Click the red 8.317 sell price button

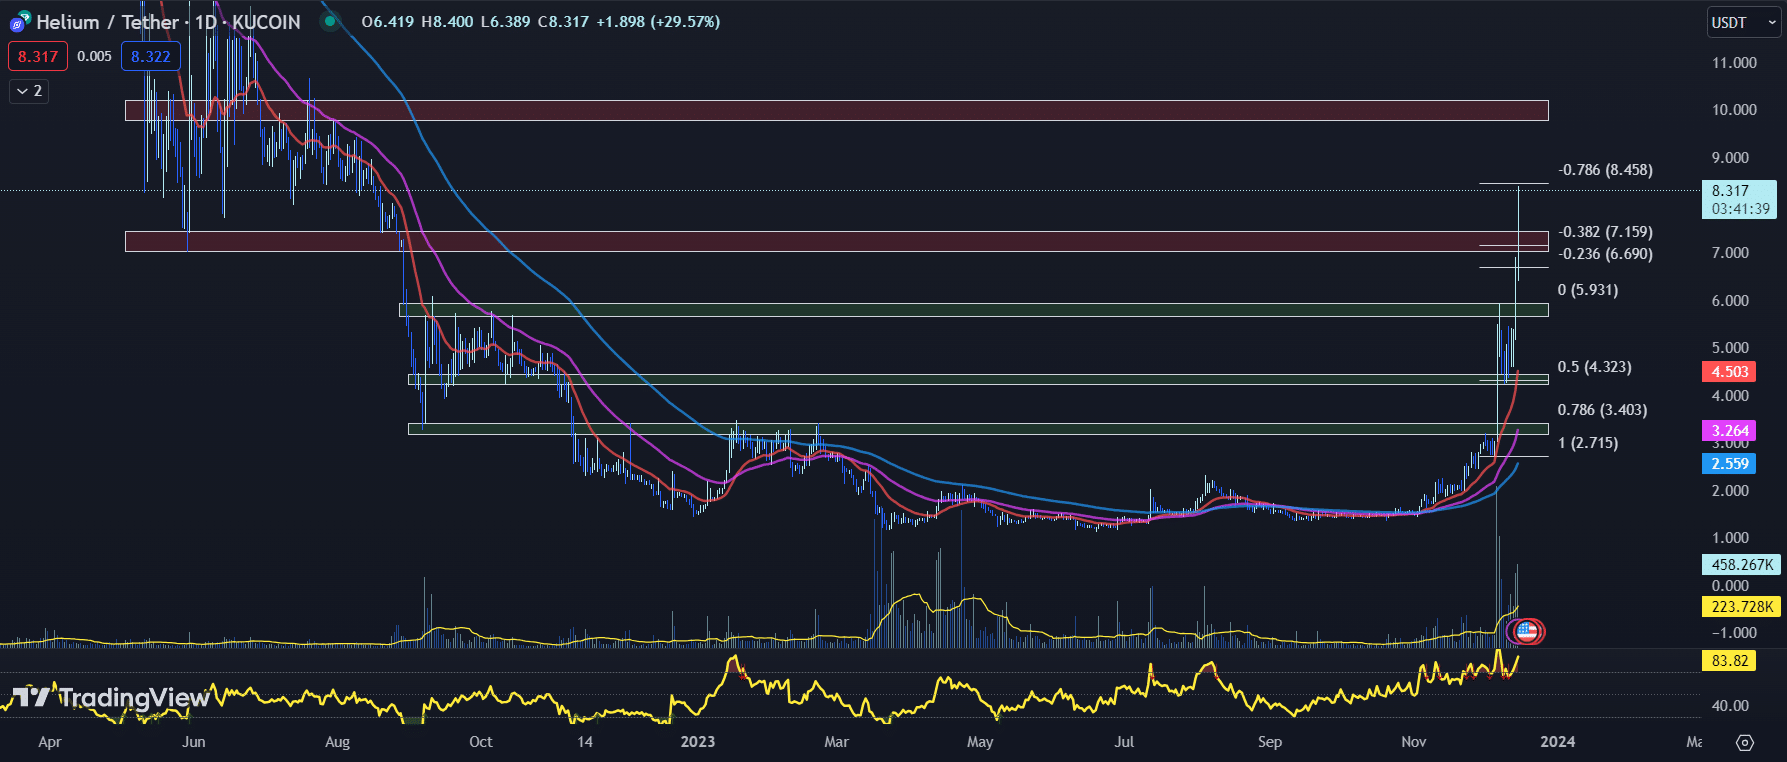38,56
